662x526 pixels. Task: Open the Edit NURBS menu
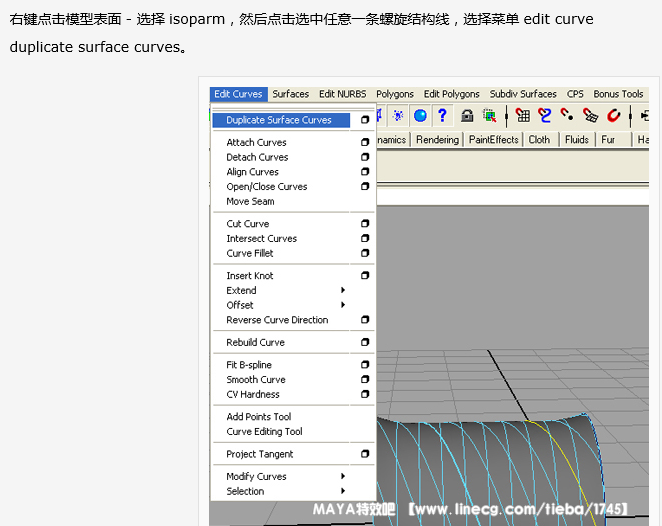pos(340,94)
